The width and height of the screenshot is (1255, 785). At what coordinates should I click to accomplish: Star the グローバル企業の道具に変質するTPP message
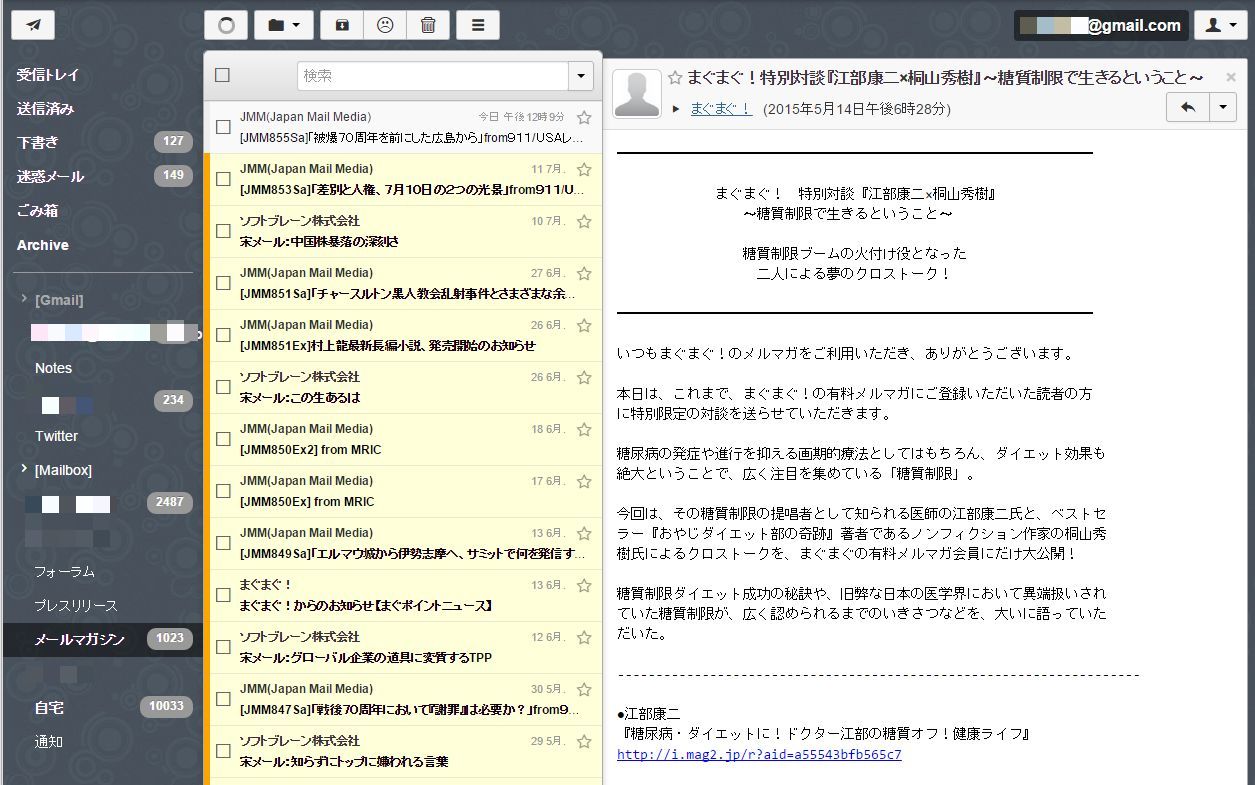(584, 638)
